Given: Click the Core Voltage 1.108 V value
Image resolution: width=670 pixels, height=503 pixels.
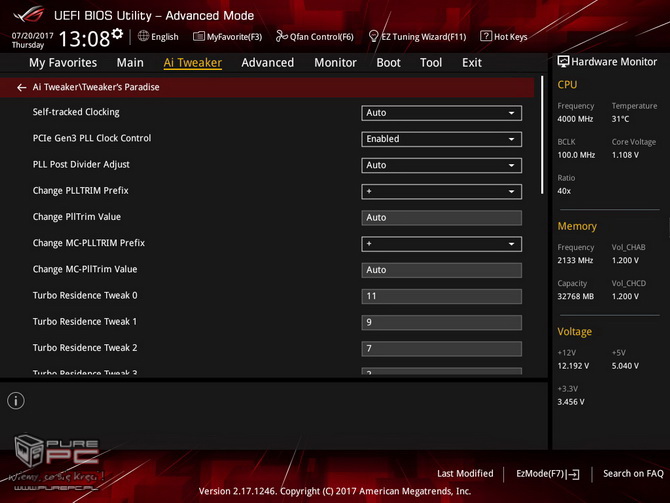Looking at the screenshot, I should click(x=625, y=155).
